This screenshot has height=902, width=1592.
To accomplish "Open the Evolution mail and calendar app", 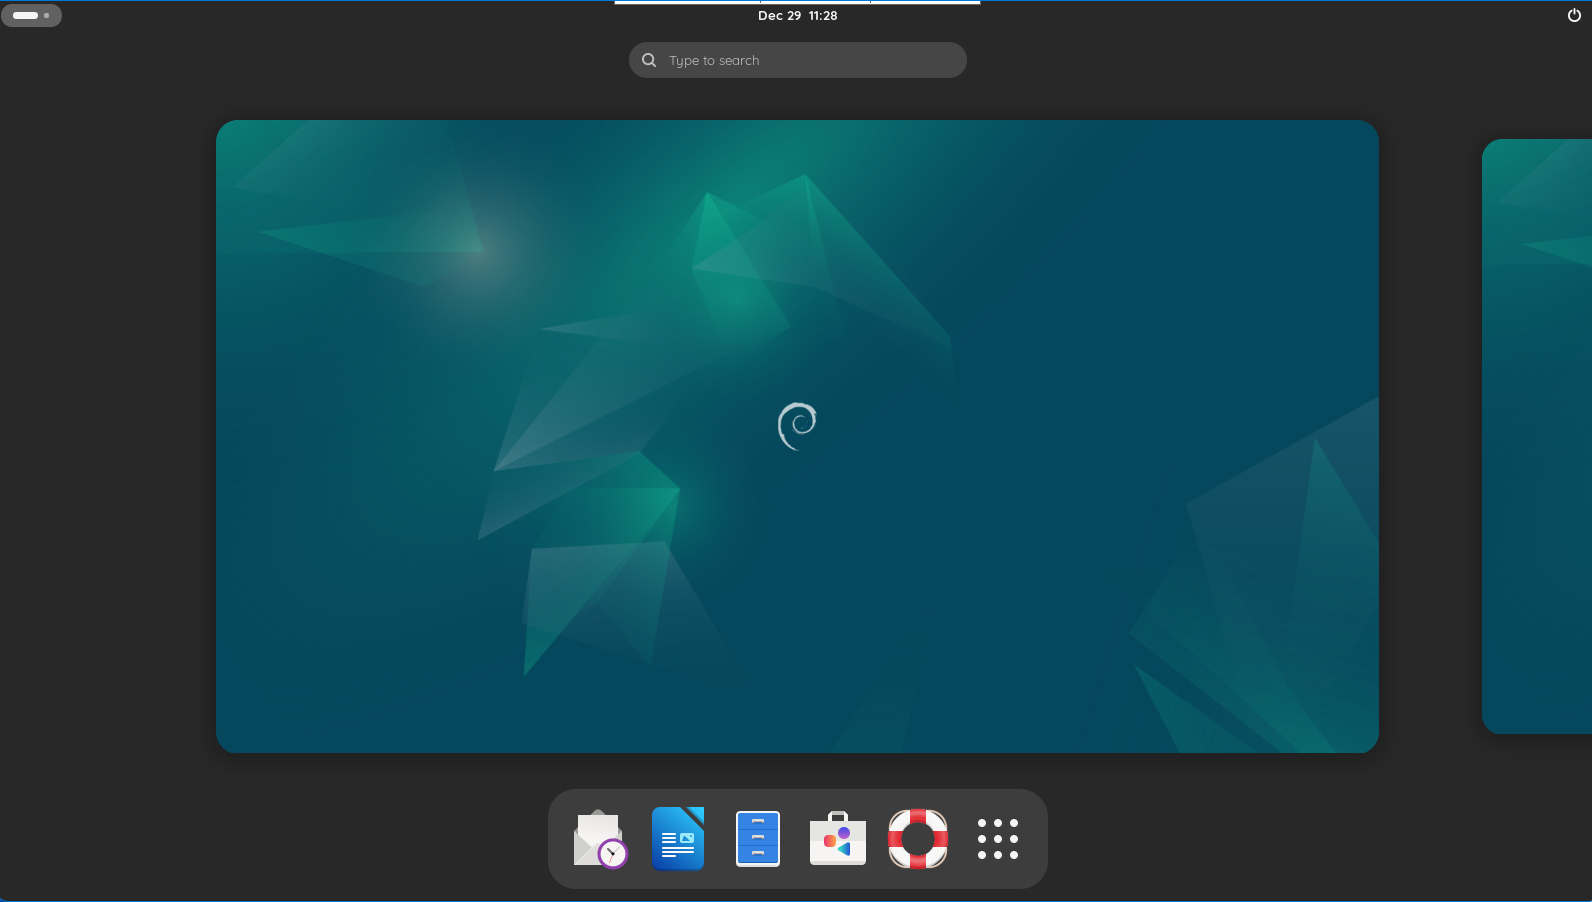I will (x=599, y=839).
